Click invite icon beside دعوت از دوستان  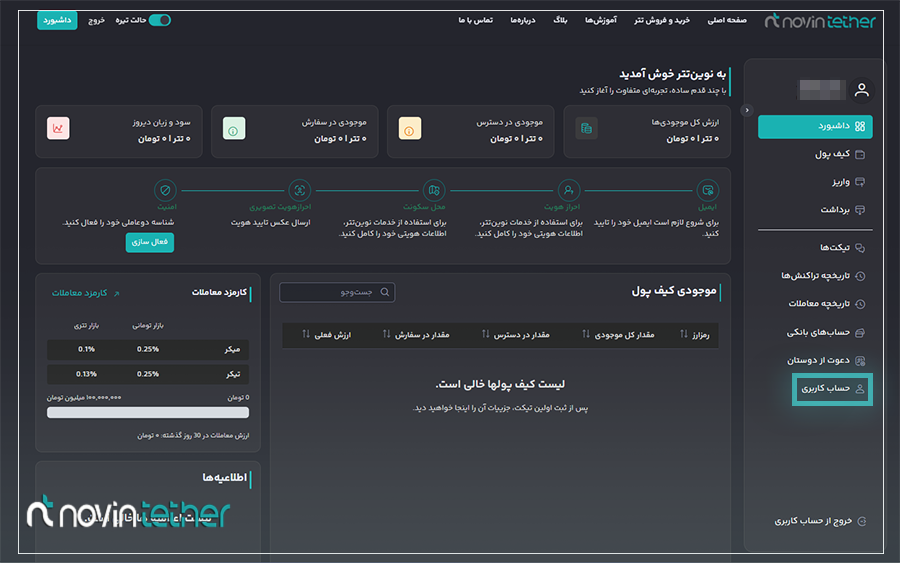860,360
